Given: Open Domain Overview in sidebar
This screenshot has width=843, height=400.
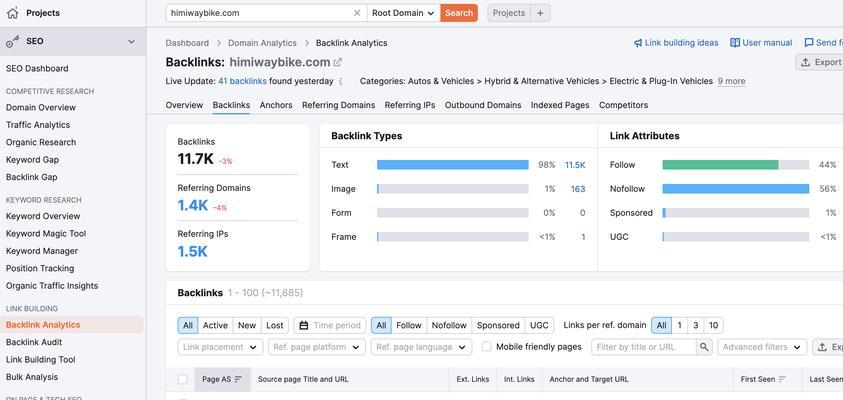Looking at the screenshot, I should pos(41,108).
